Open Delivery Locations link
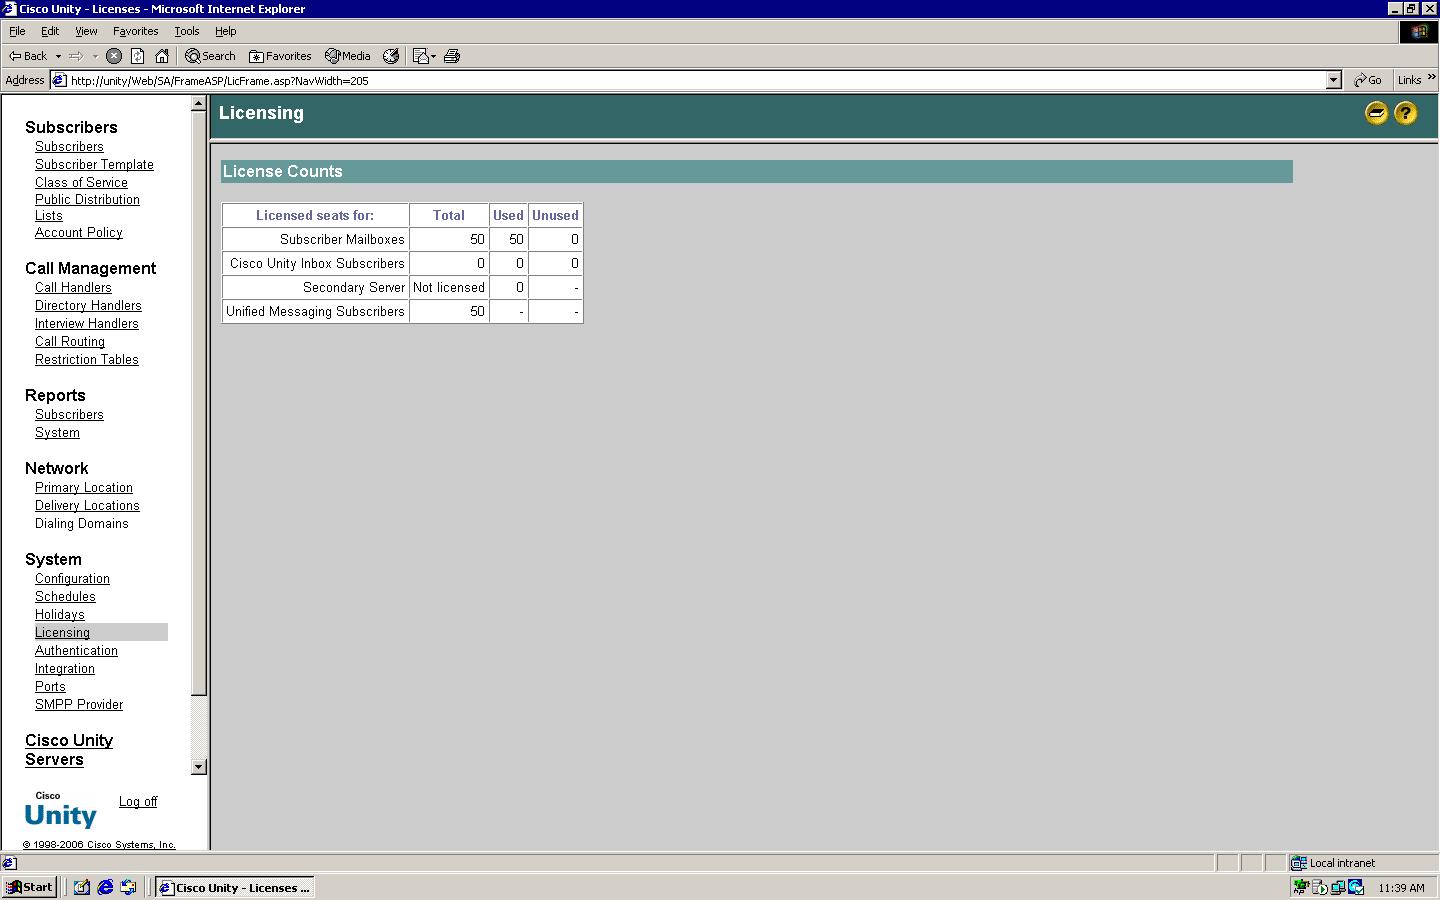The width and height of the screenshot is (1440, 900). (x=87, y=505)
